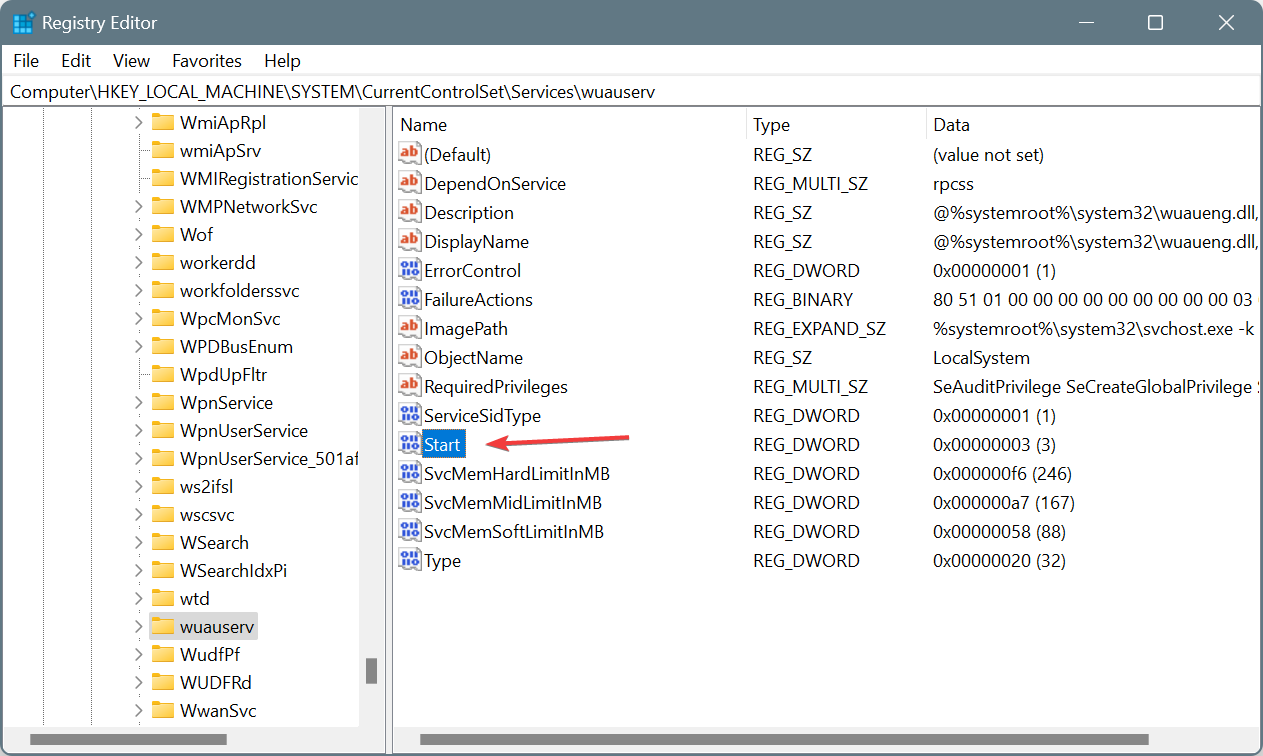
Task: Open the File menu
Action: 26,61
